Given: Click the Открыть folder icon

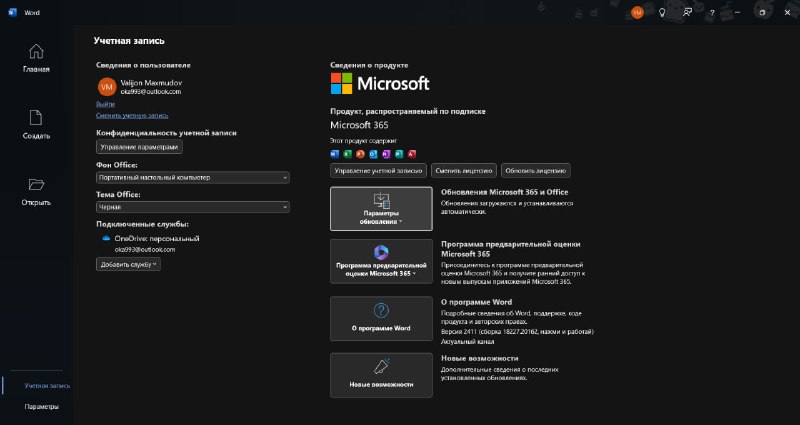Looking at the screenshot, I should pyautogui.click(x=36, y=184).
